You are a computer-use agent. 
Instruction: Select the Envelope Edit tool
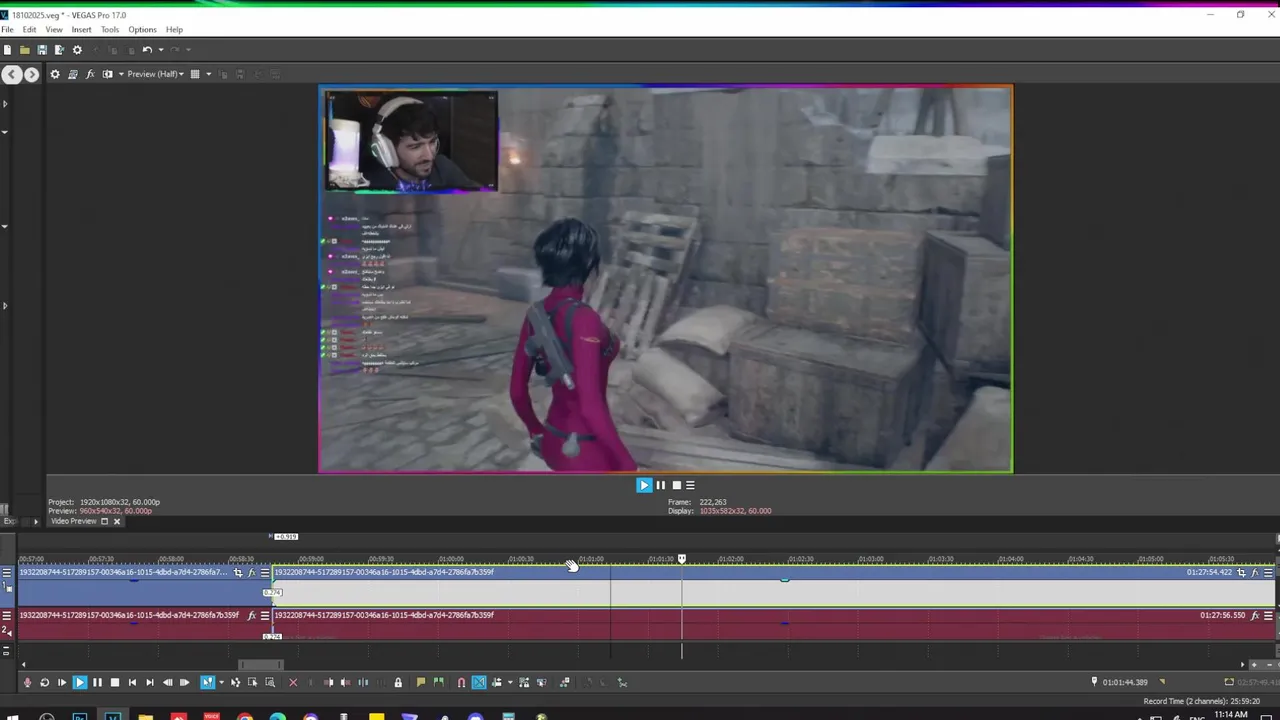pos(235,683)
